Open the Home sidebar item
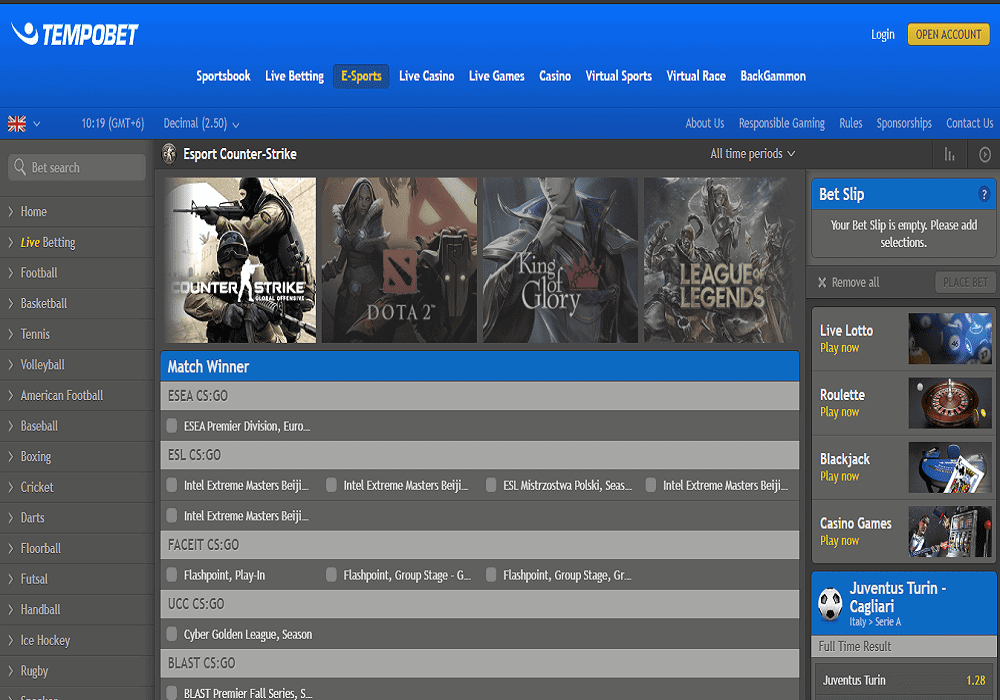Viewport: 1000px width, 700px height. (x=77, y=212)
